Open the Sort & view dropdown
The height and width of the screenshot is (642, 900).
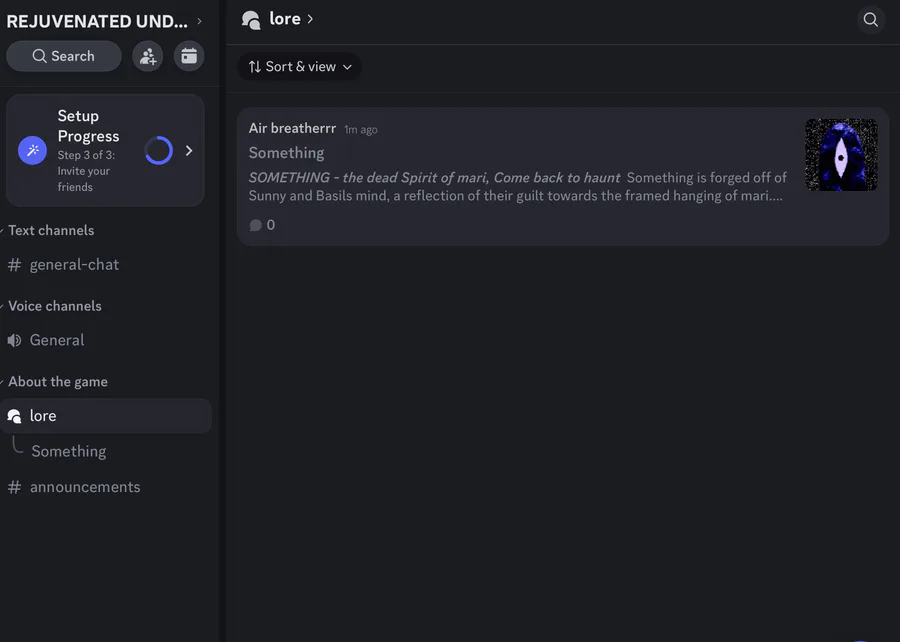click(x=300, y=67)
